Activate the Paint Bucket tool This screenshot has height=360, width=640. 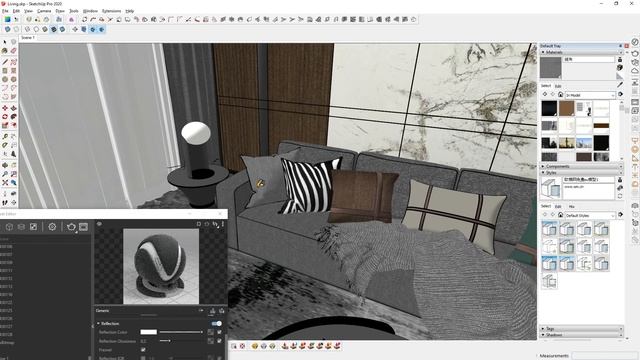(5, 51)
